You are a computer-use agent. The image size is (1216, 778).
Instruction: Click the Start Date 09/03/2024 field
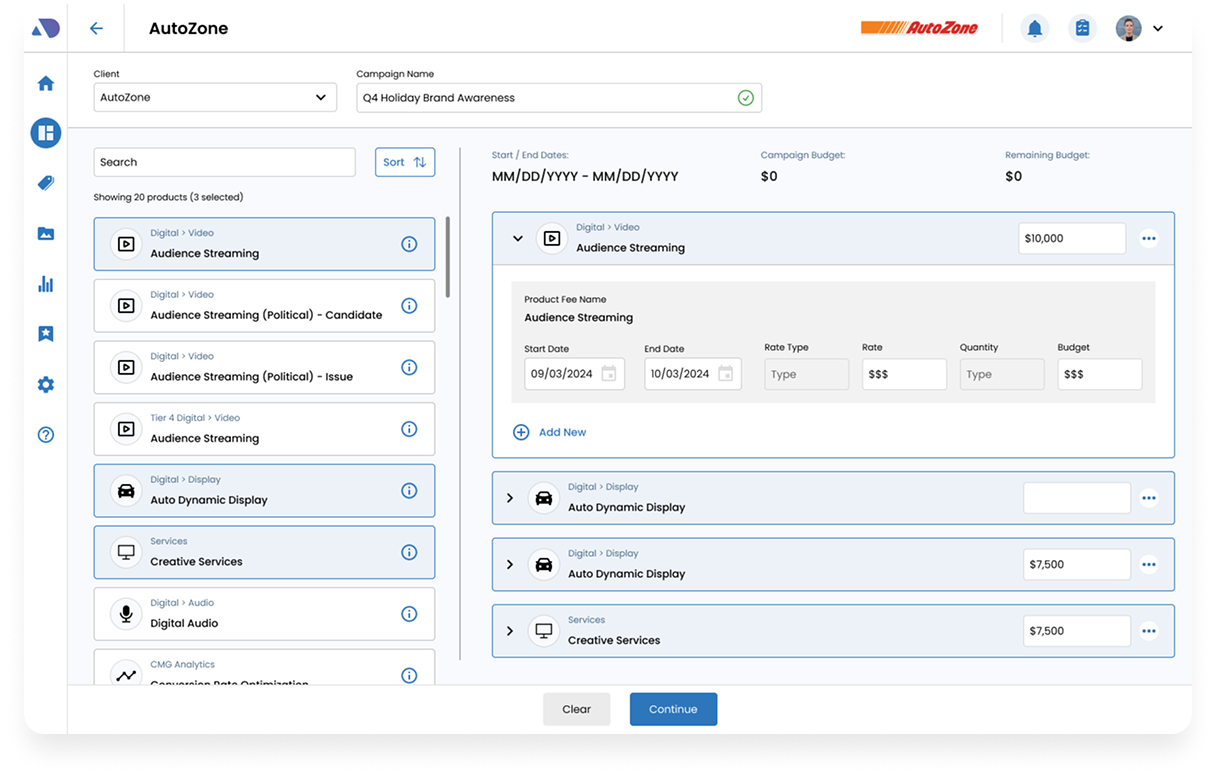click(x=574, y=374)
